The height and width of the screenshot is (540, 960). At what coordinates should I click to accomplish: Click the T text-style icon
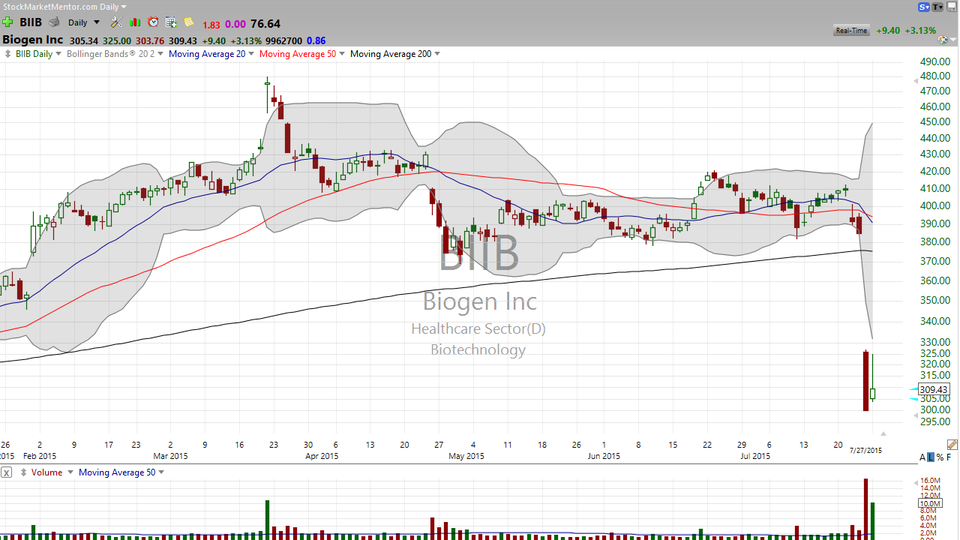click(937, 7)
